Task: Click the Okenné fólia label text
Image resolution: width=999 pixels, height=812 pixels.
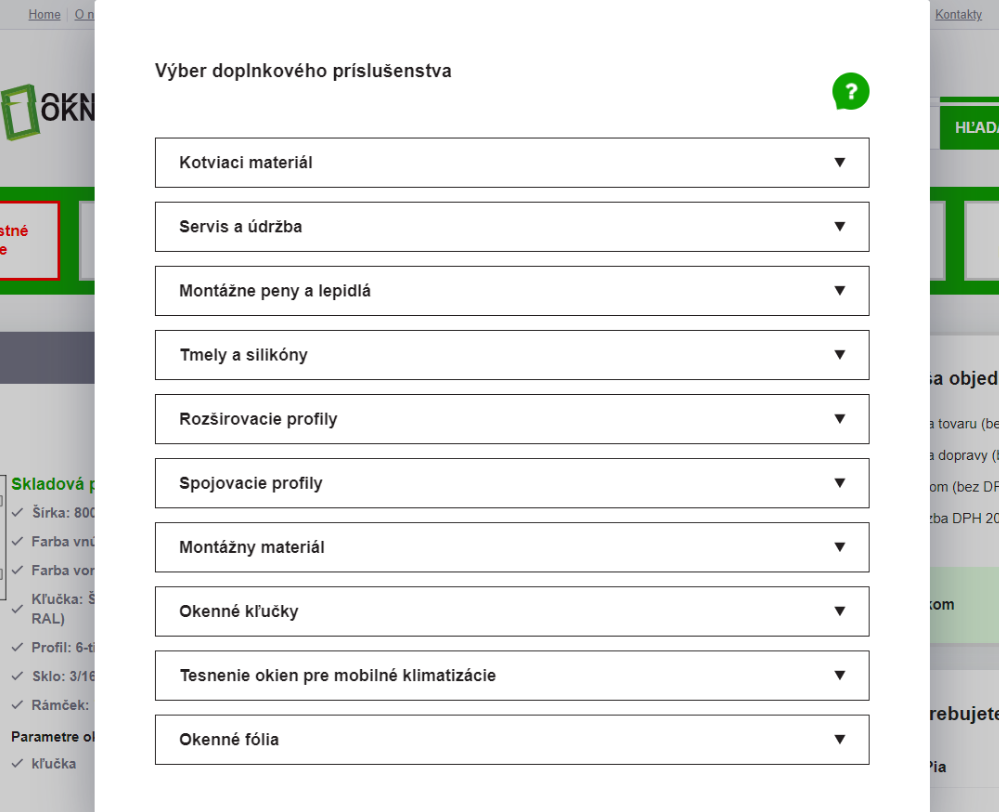Action: tap(229, 740)
